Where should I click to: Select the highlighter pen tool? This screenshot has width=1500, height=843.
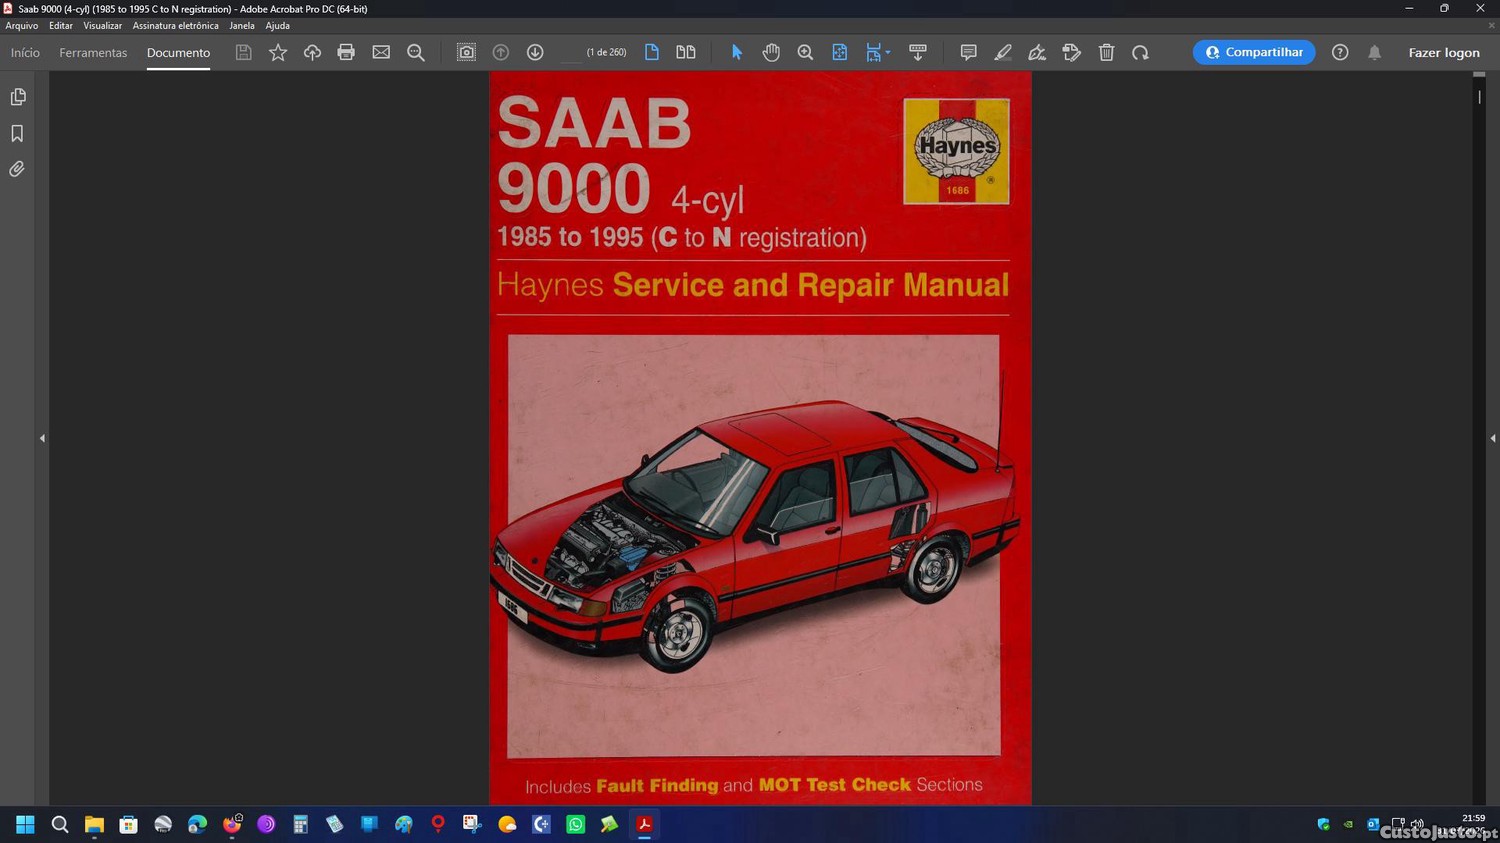coord(1003,52)
